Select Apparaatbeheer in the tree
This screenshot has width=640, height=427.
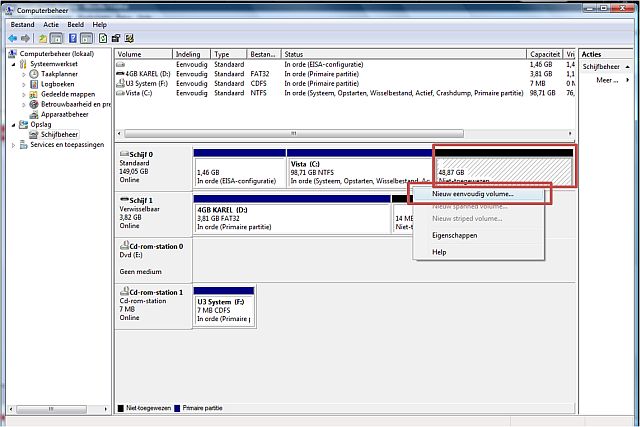[64, 114]
